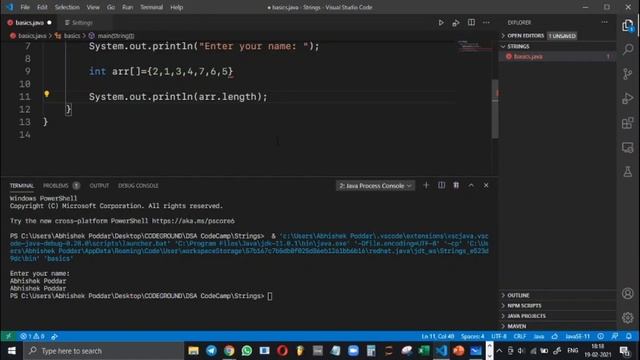Expand the Java Projects section

557,316
